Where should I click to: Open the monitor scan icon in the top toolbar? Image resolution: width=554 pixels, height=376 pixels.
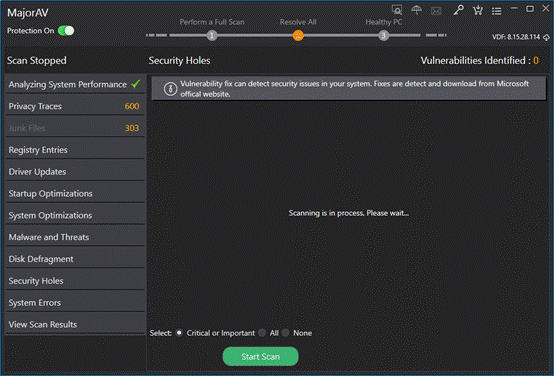point(397,10)
